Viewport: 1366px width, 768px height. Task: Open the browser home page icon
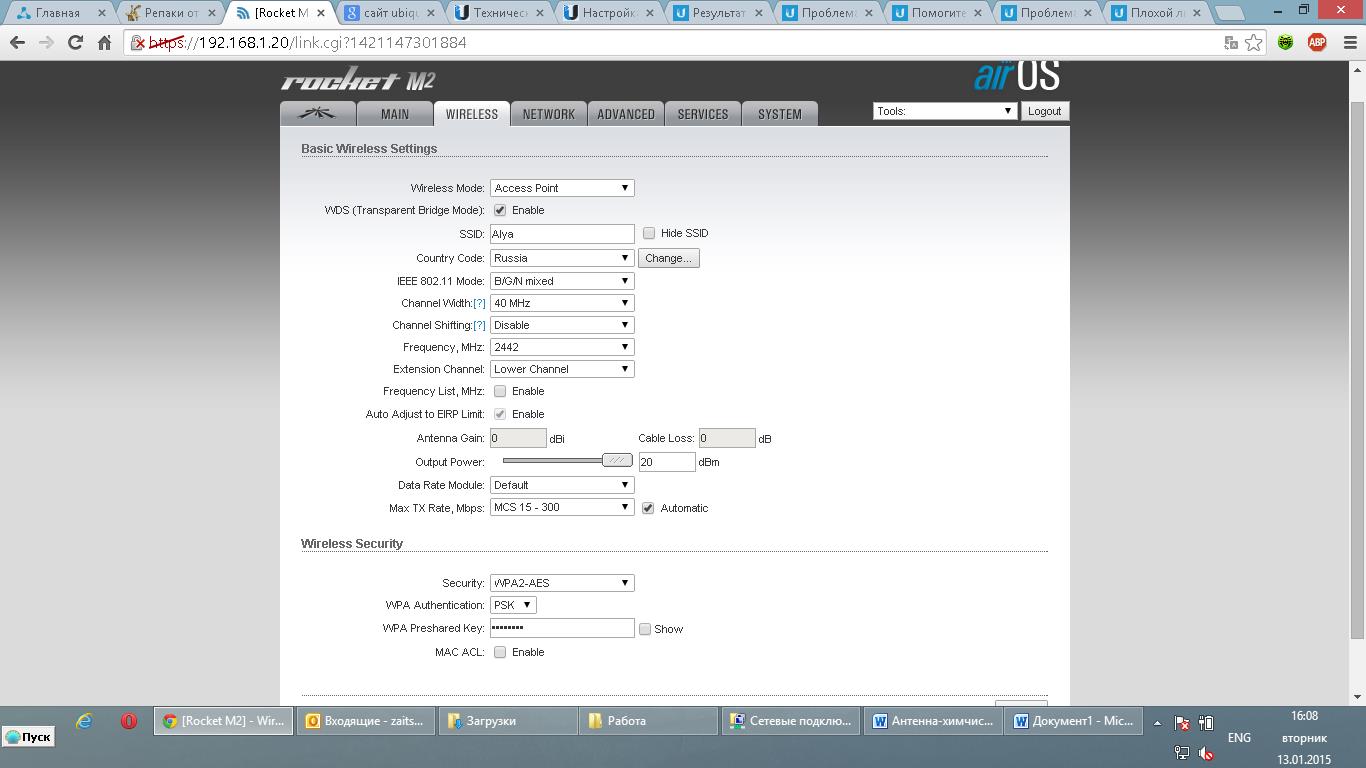click(x=104, y=43)
